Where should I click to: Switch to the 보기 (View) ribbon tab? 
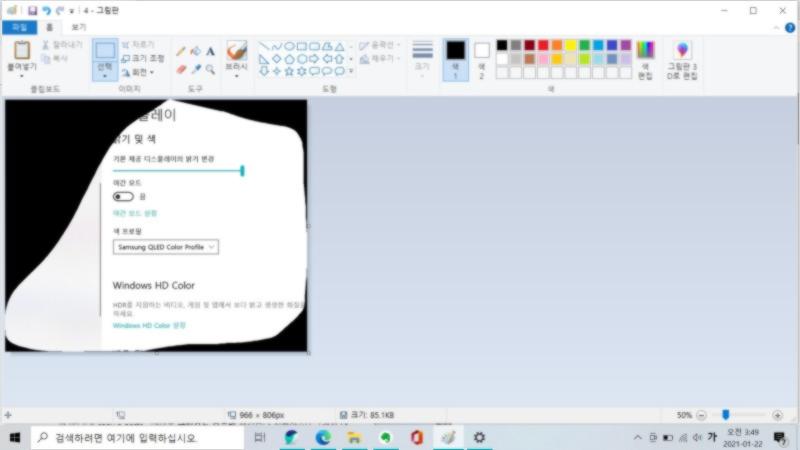(x=79, y=27)
